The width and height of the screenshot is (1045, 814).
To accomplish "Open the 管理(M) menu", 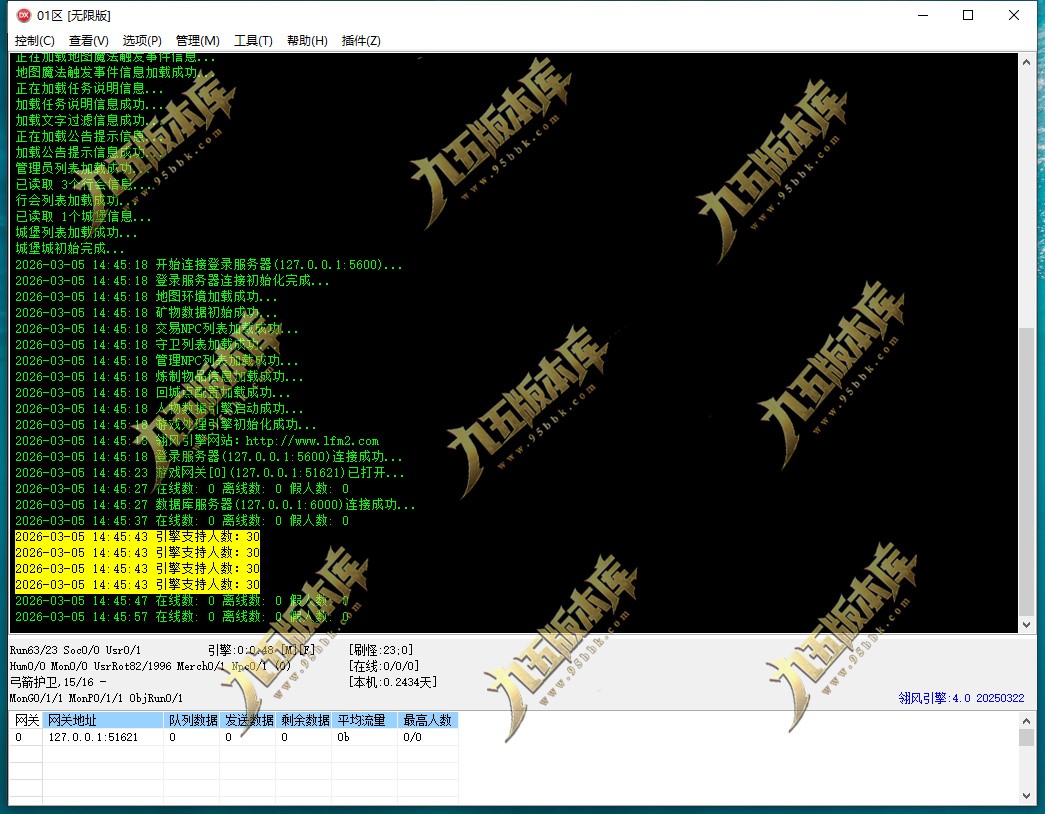I will coord(197,41).
